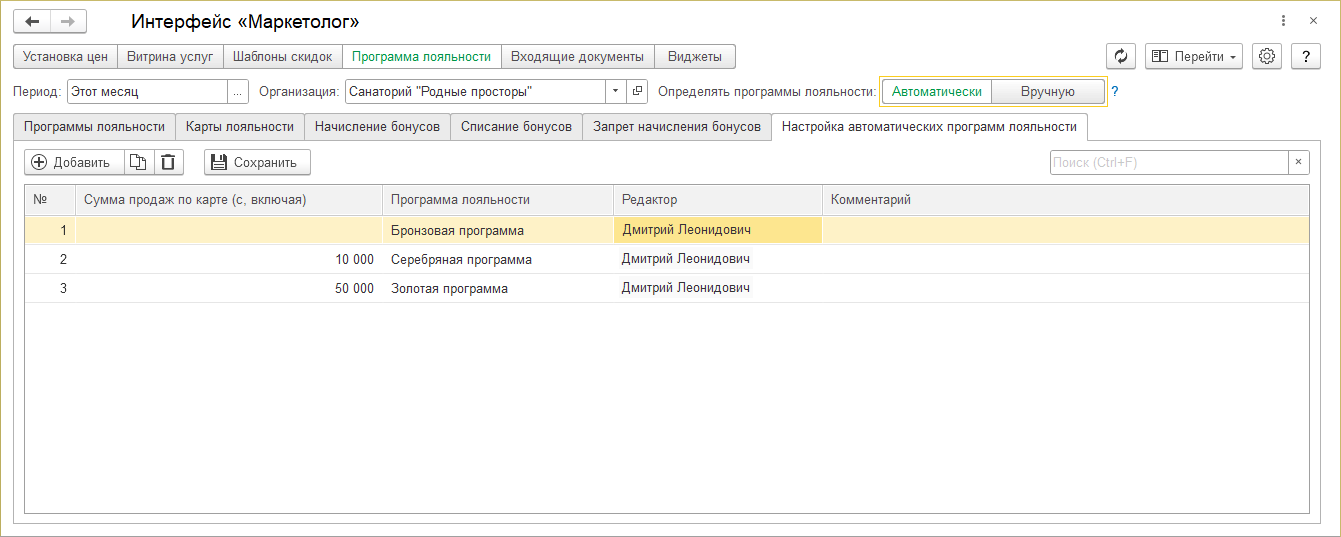This screenshot has height=537, width=1341.
Task: Clear search with the x icon
Action: pyautogui.click(x=1298, y=162)
